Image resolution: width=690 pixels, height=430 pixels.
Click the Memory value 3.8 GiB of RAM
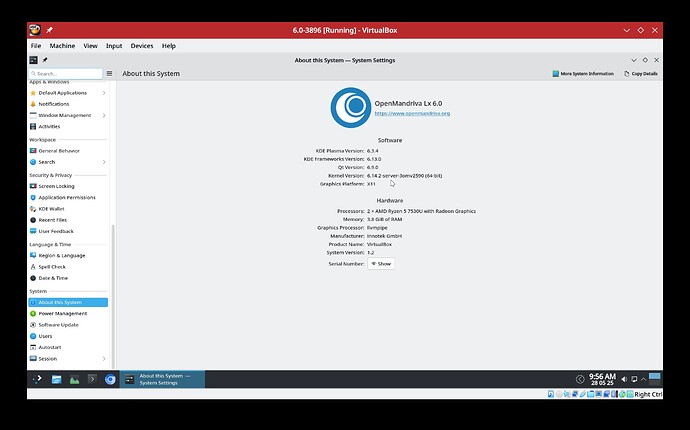click(x=385, y=219)
